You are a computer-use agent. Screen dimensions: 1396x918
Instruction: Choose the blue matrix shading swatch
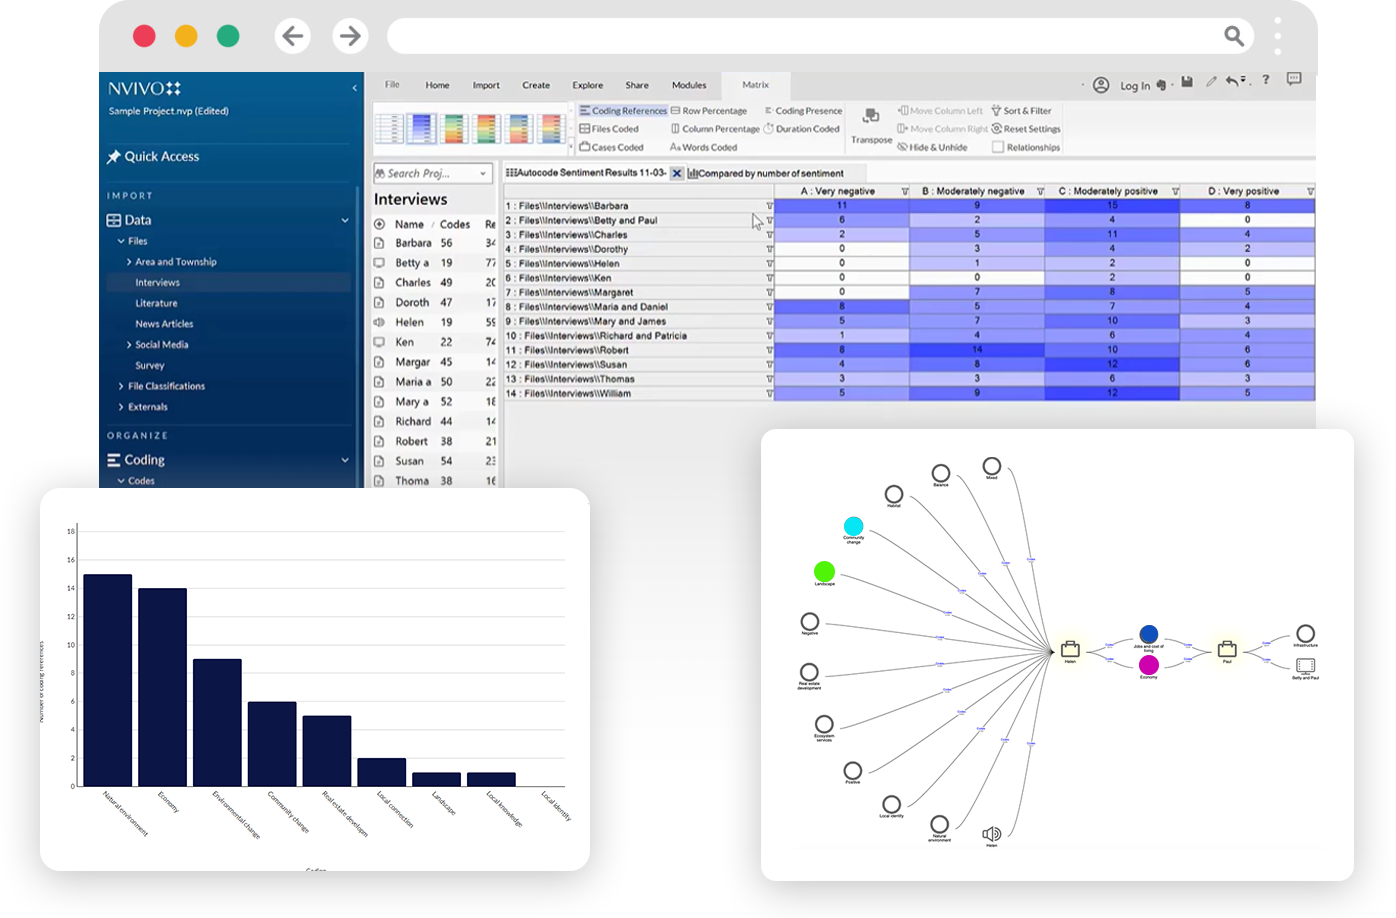(421, 129)
